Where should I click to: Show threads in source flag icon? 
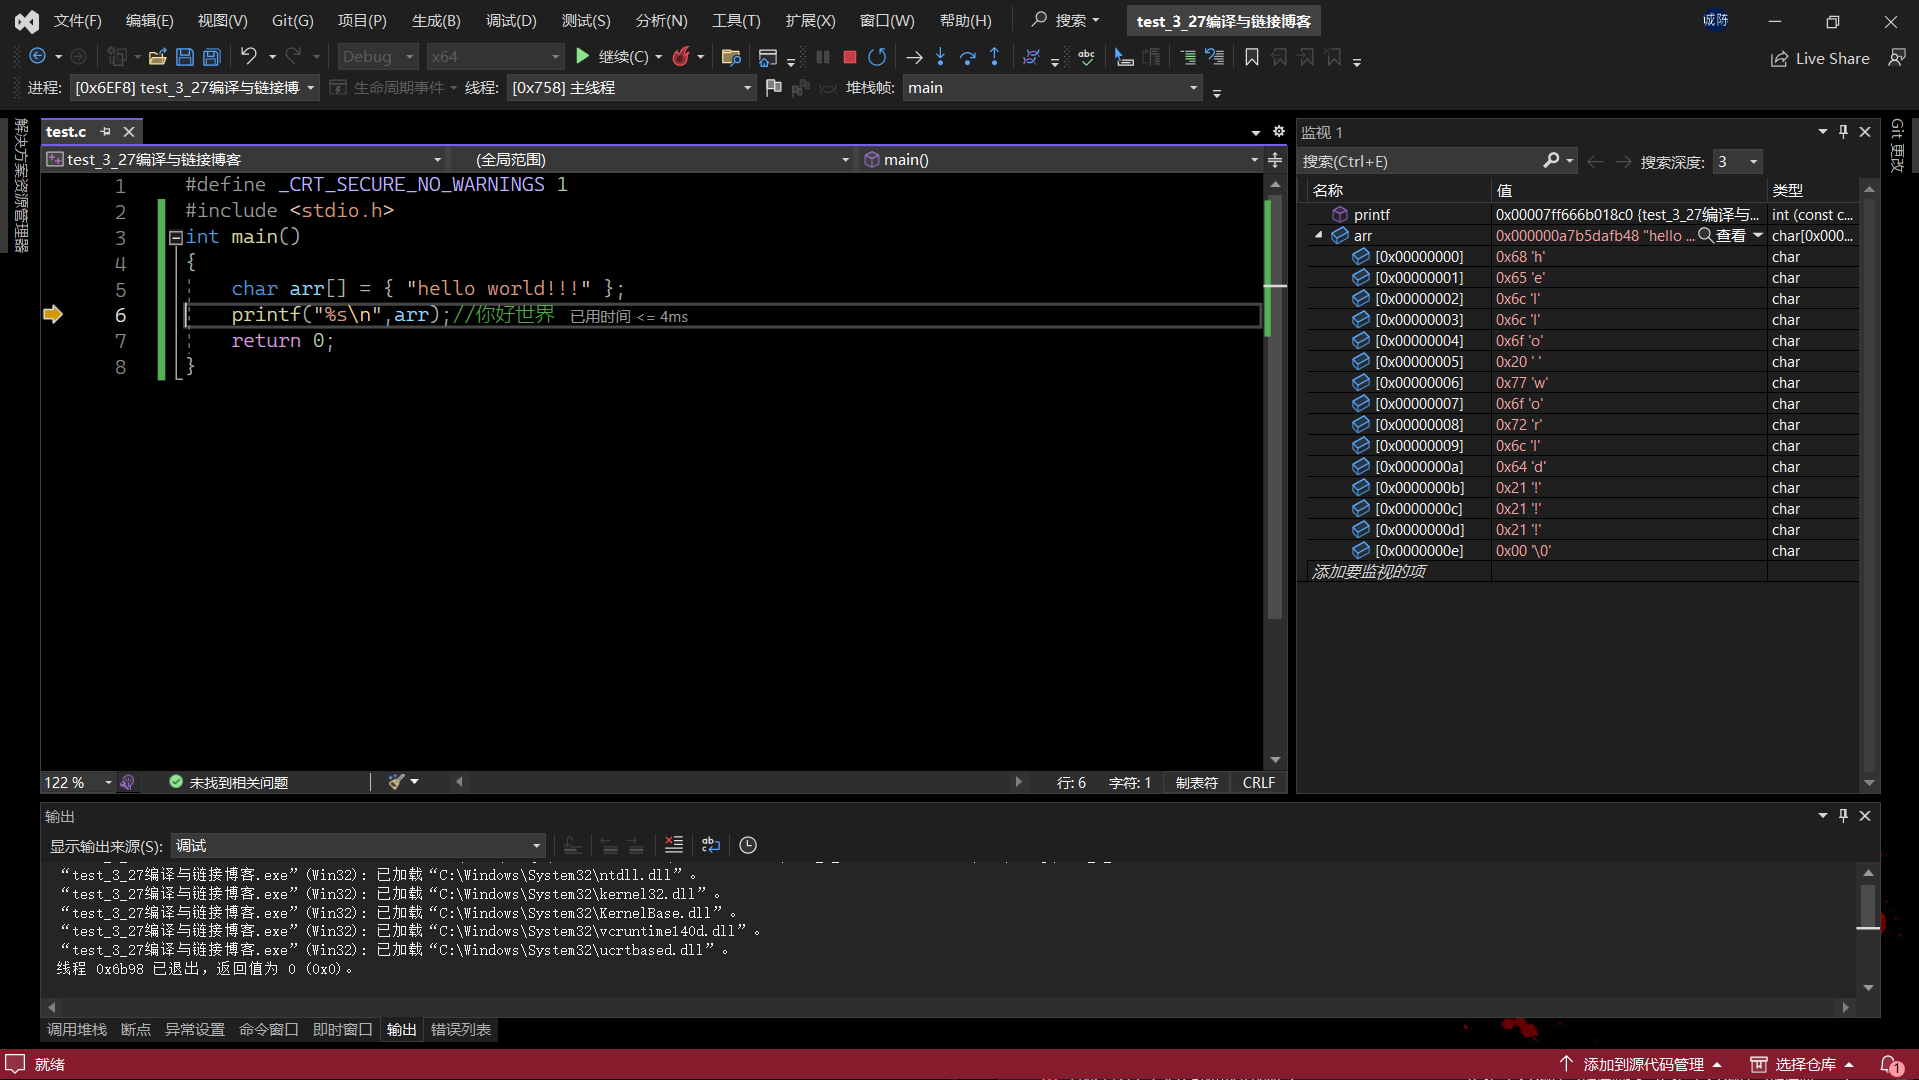click(773, 88)
